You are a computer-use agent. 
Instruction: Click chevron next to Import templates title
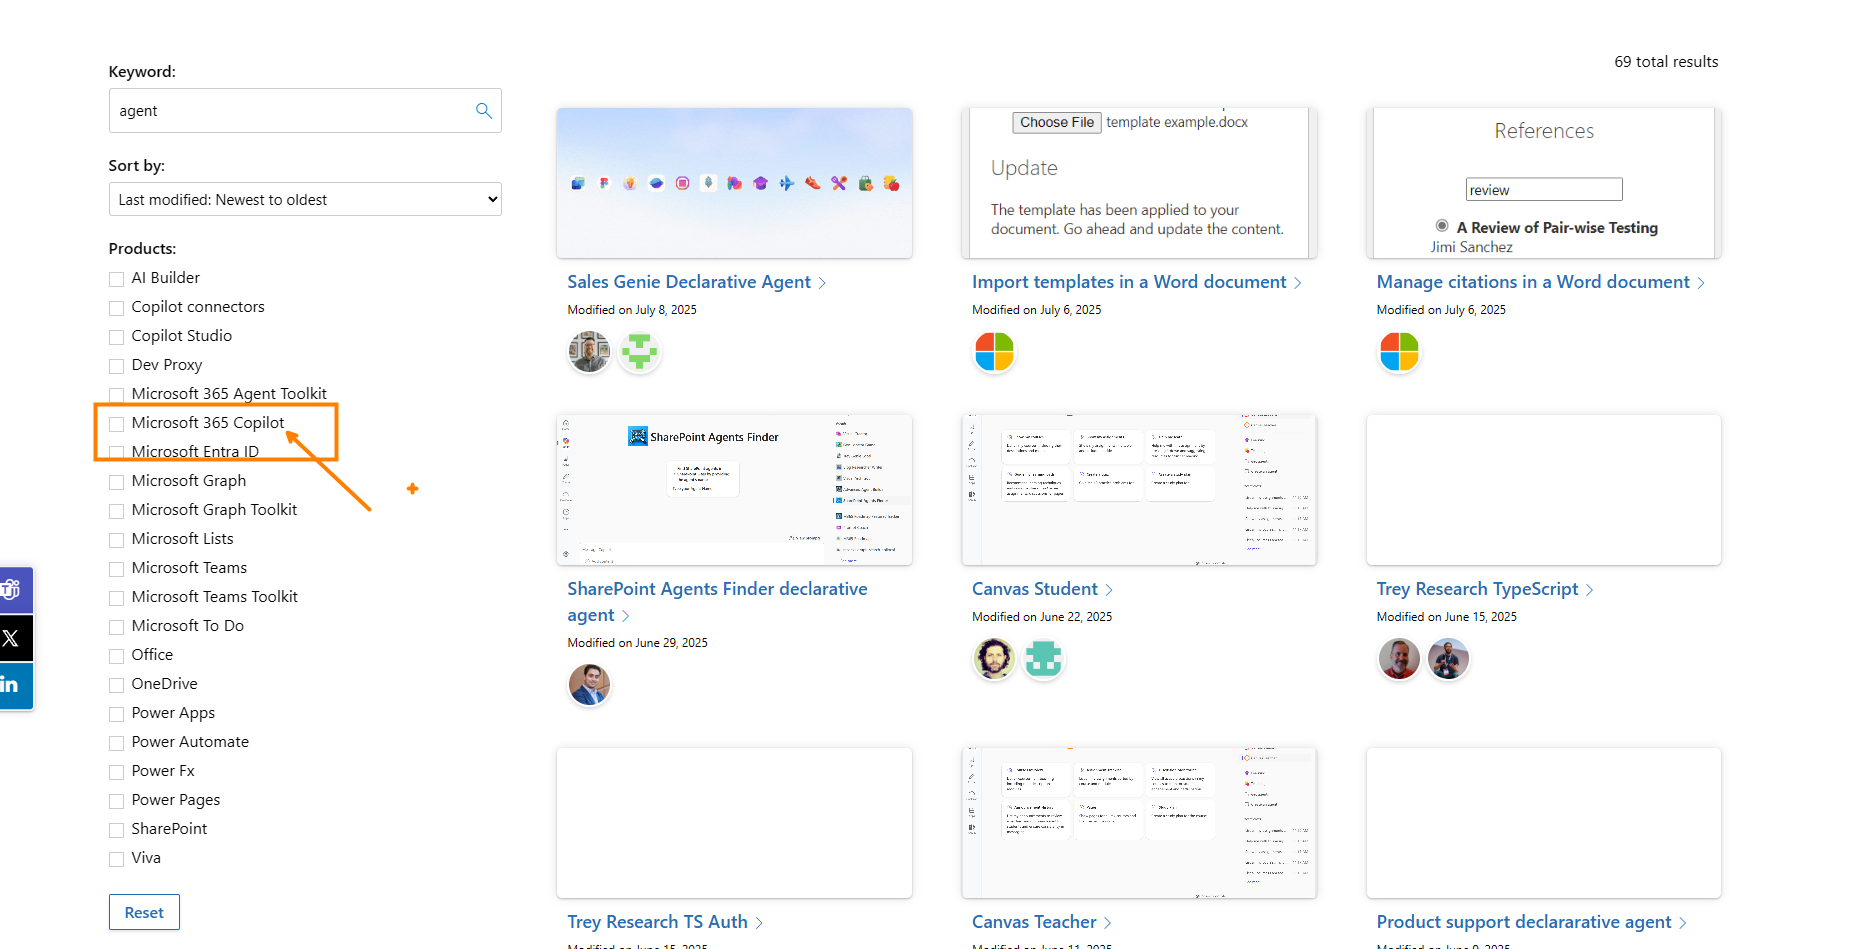pos(1297,283)
